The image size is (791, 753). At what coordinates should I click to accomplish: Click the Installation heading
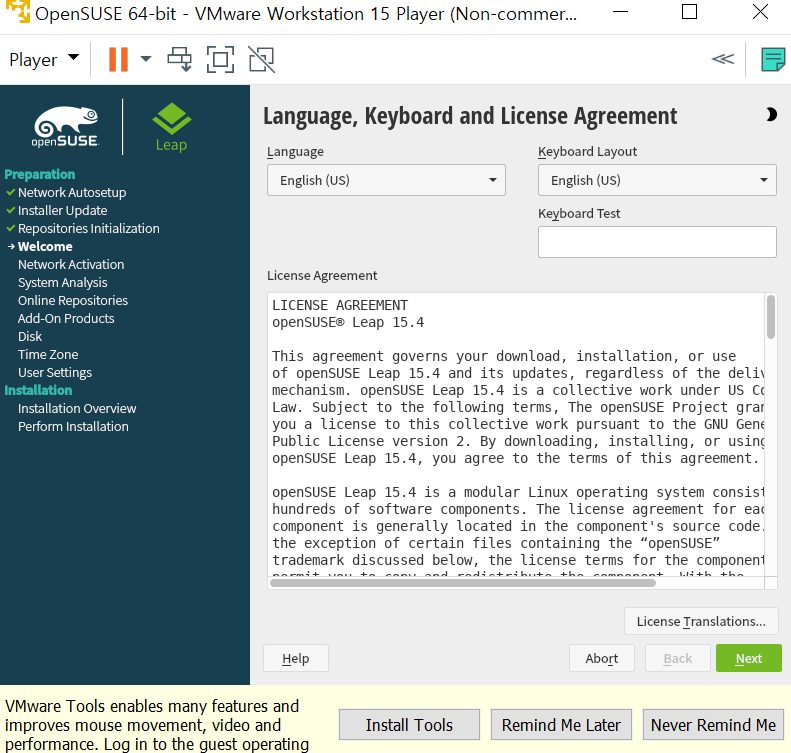point(38,390)
